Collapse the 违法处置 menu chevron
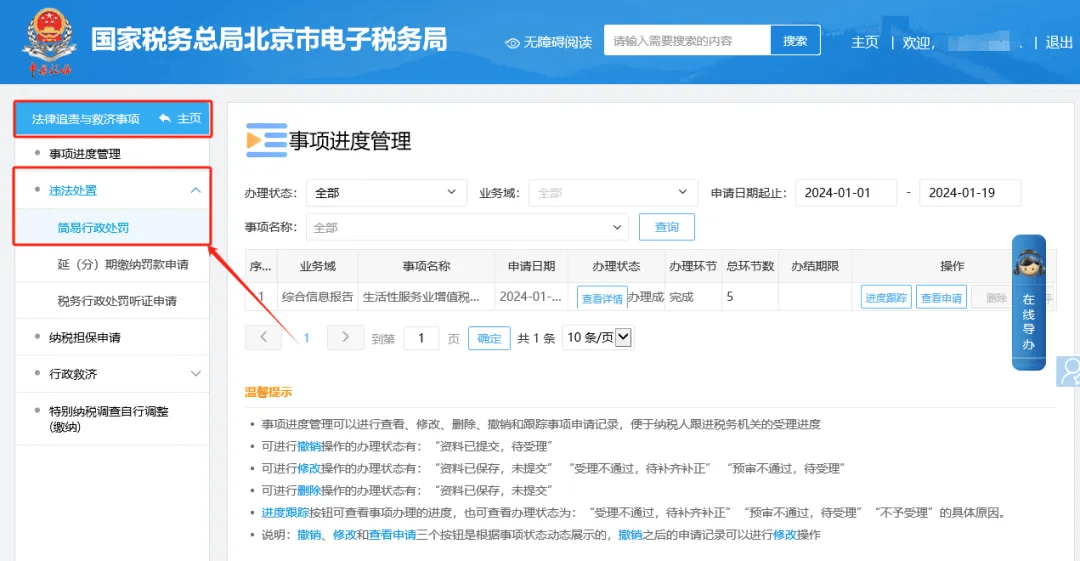The width and height of the screenshot is (1080, 561). [x=196, y=190]
